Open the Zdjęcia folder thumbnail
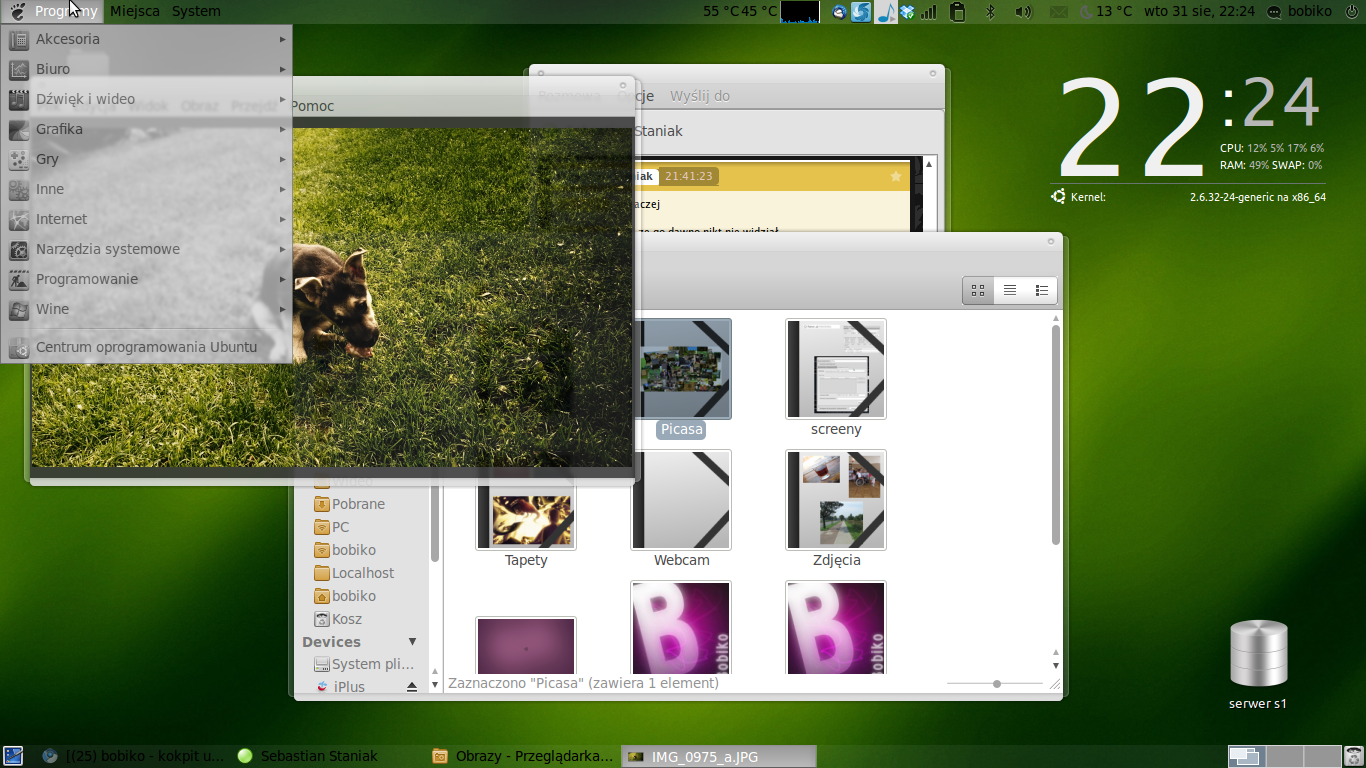The width and height of the screenshot is (1366, 768). [836, 500]
